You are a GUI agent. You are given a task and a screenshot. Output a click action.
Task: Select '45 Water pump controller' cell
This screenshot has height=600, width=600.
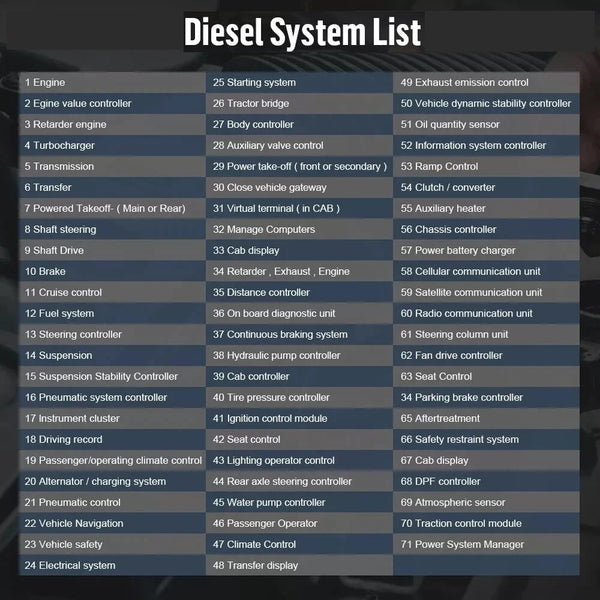coord(299,502)
